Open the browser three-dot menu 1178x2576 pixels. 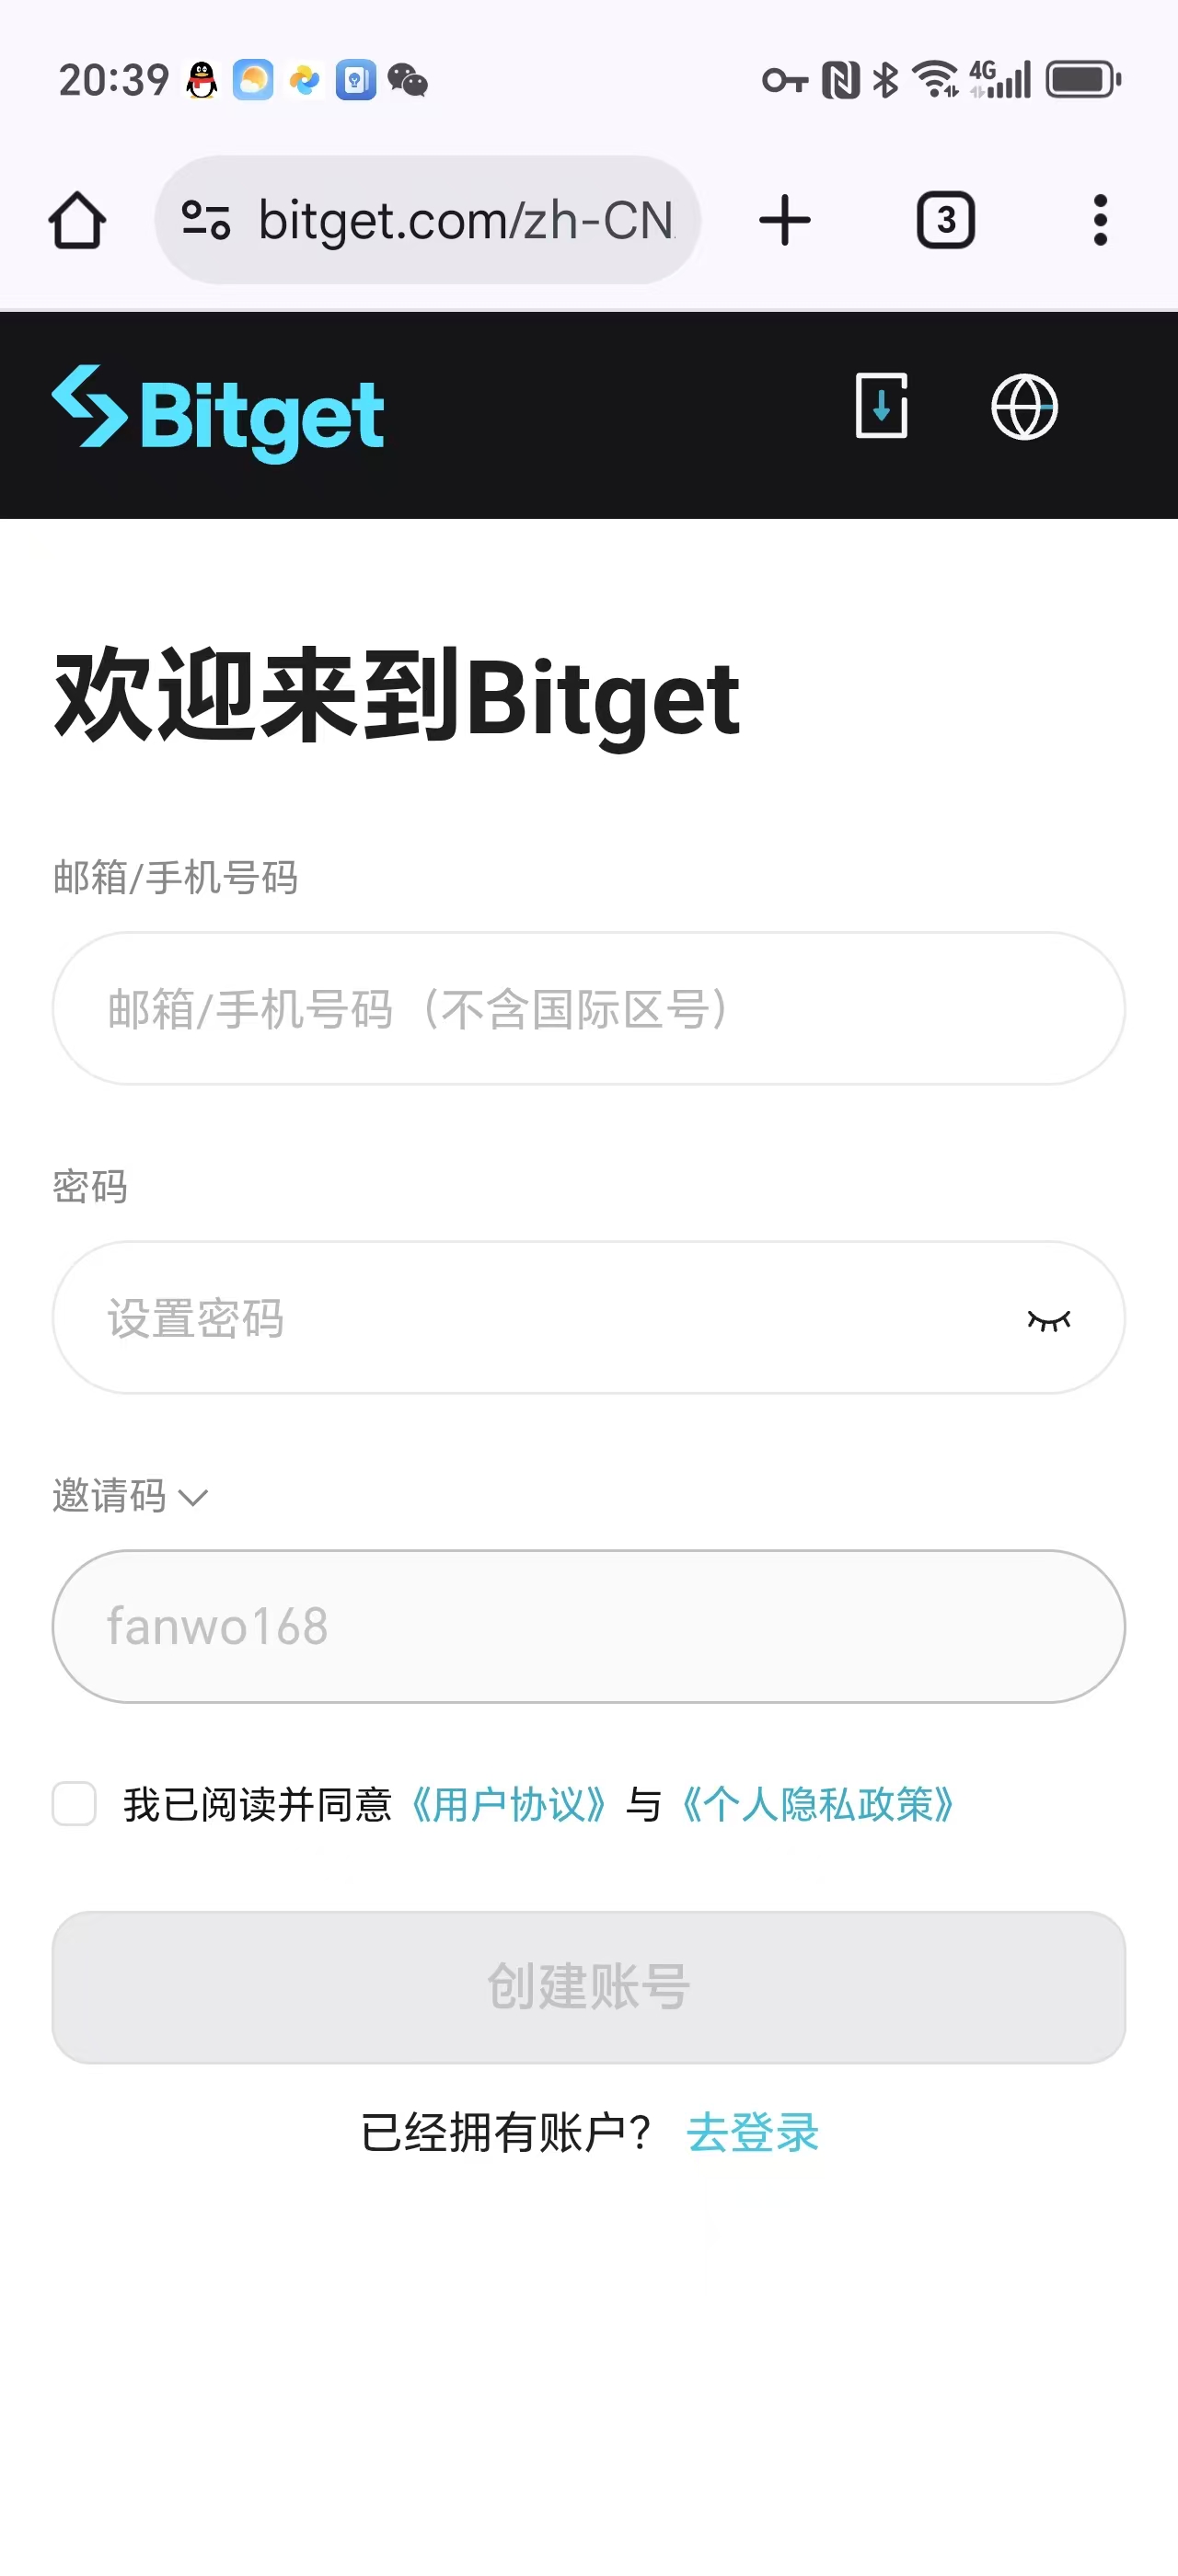(1100, 220)
